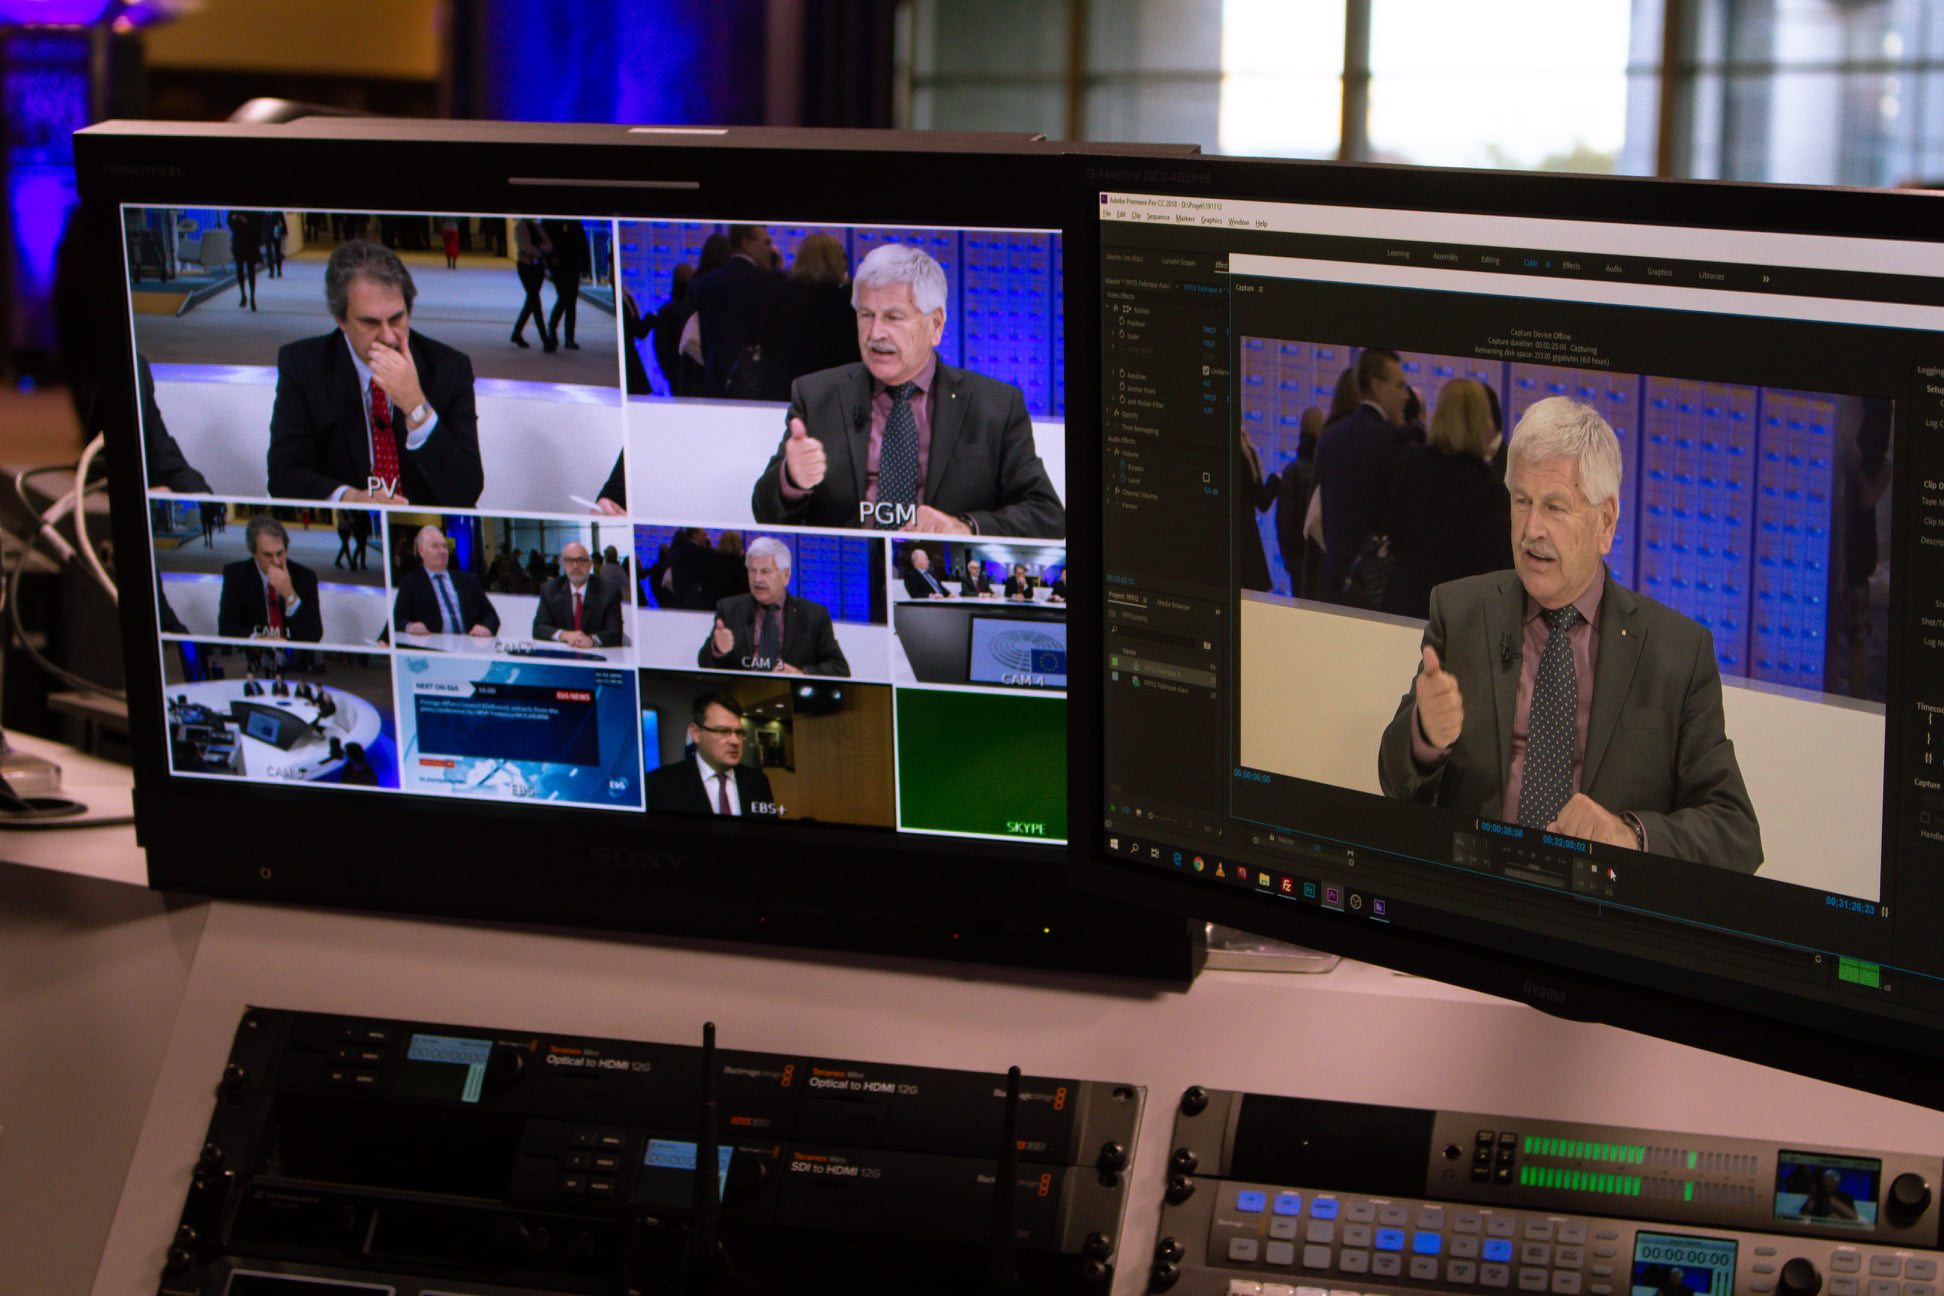Click the find-bin icon beside search field
The width and height of the screenshot is (1944, 1296).
[1207, 645]
